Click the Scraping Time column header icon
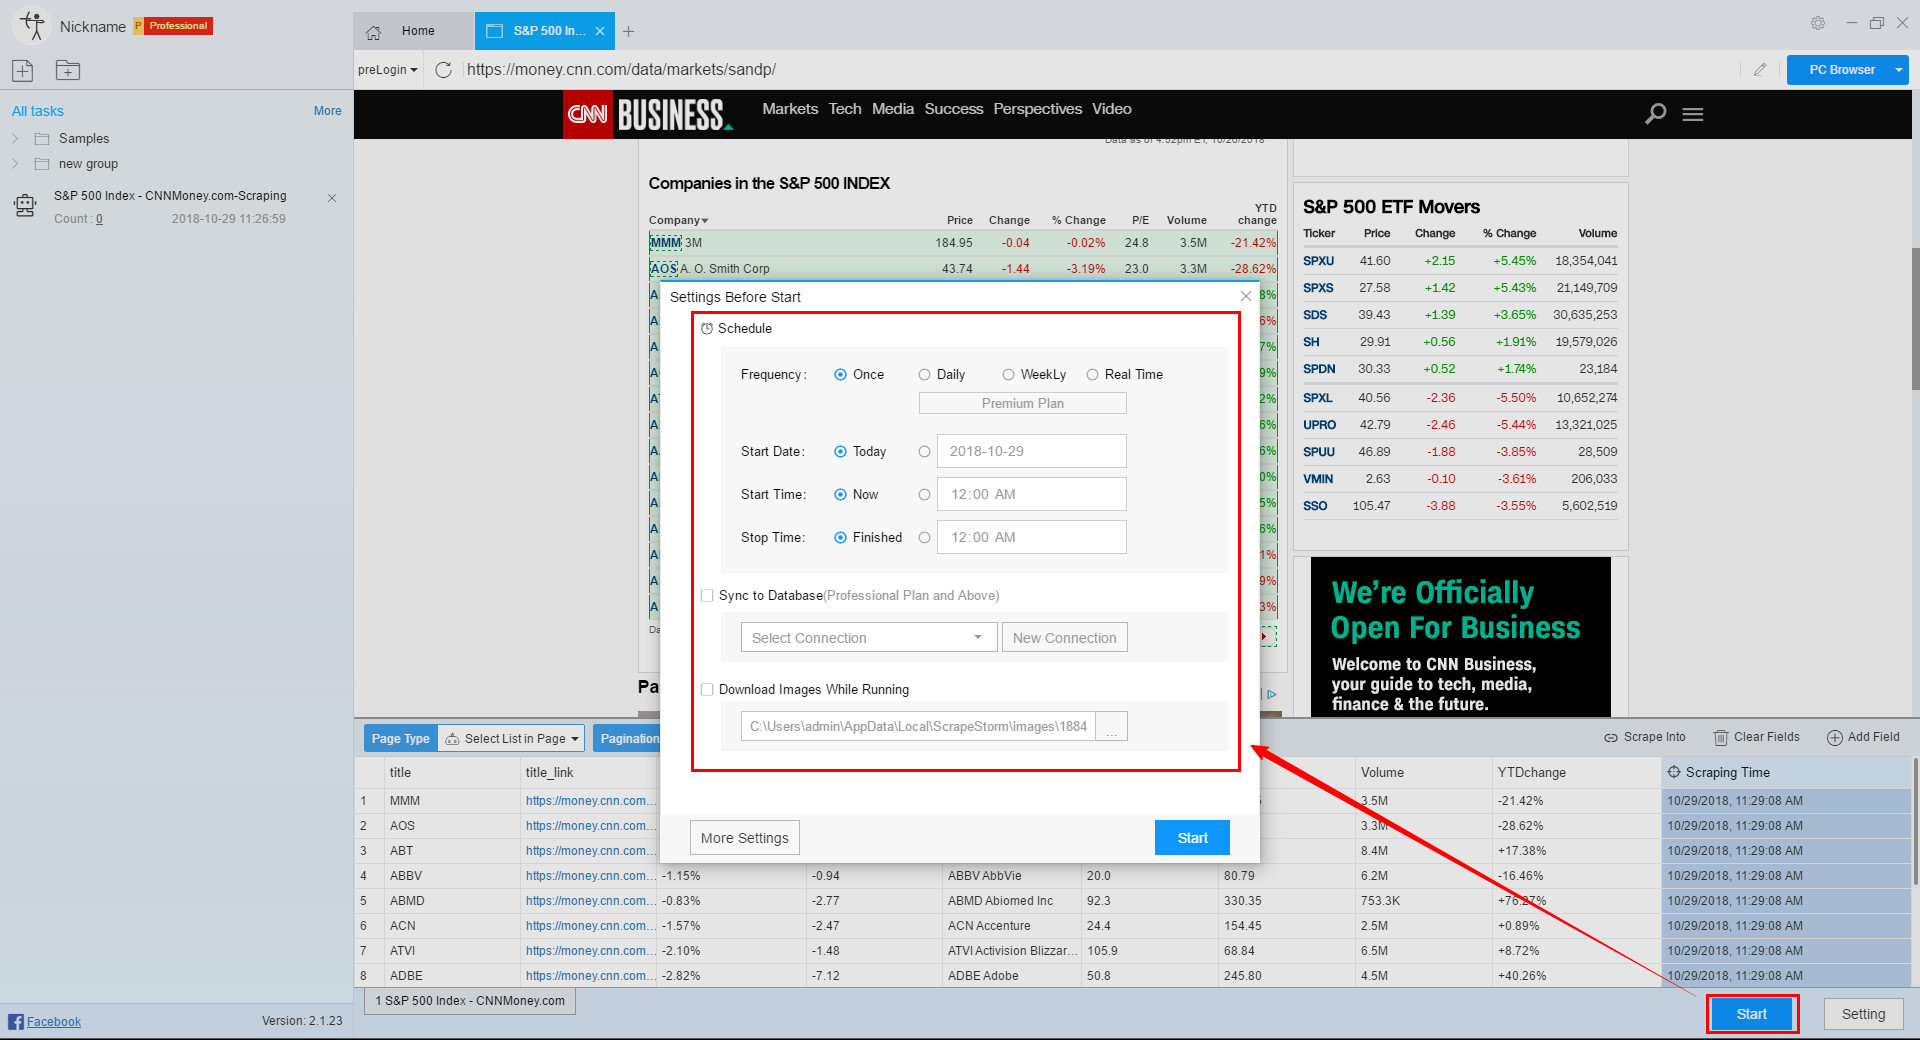The width and height of the screenshot is (1920, 1040). point(1674,772)
